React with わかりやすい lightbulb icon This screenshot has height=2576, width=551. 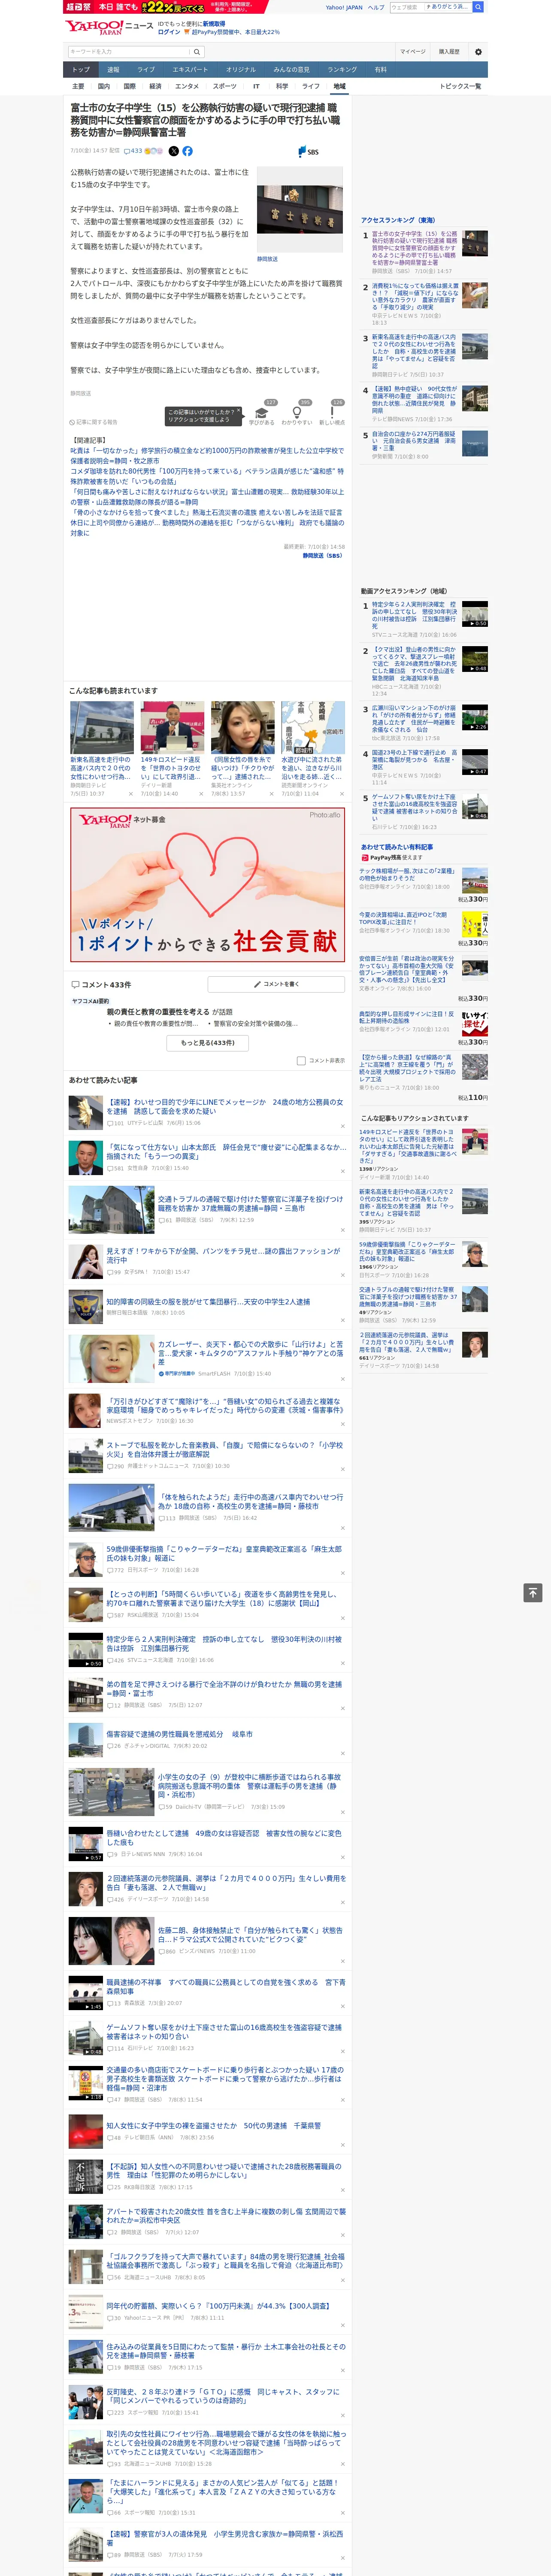pyautogui.click(x=297, y=414)
